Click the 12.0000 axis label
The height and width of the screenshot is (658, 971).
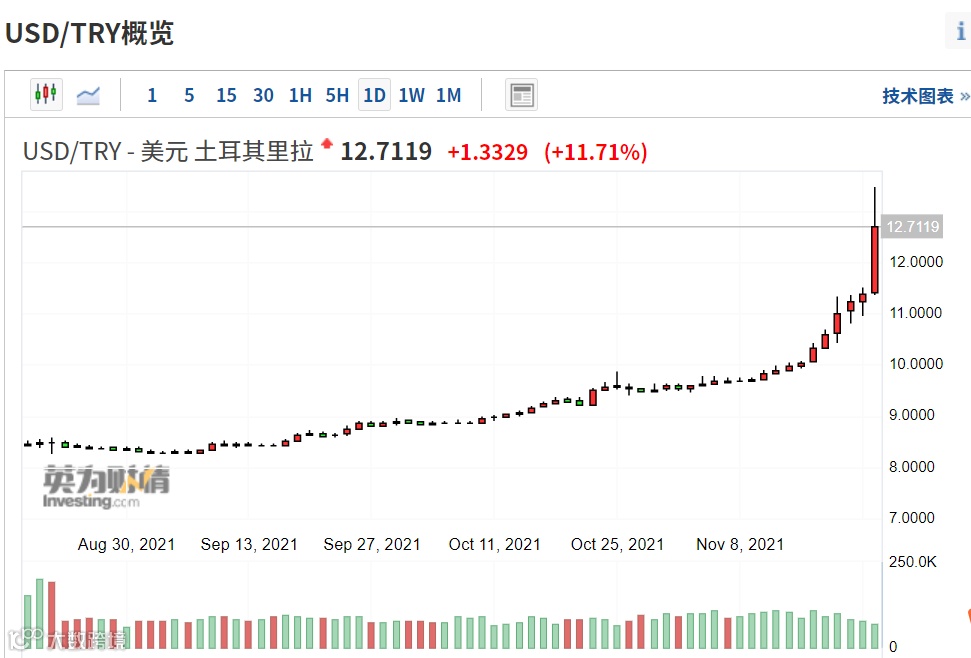pos(916,262)
